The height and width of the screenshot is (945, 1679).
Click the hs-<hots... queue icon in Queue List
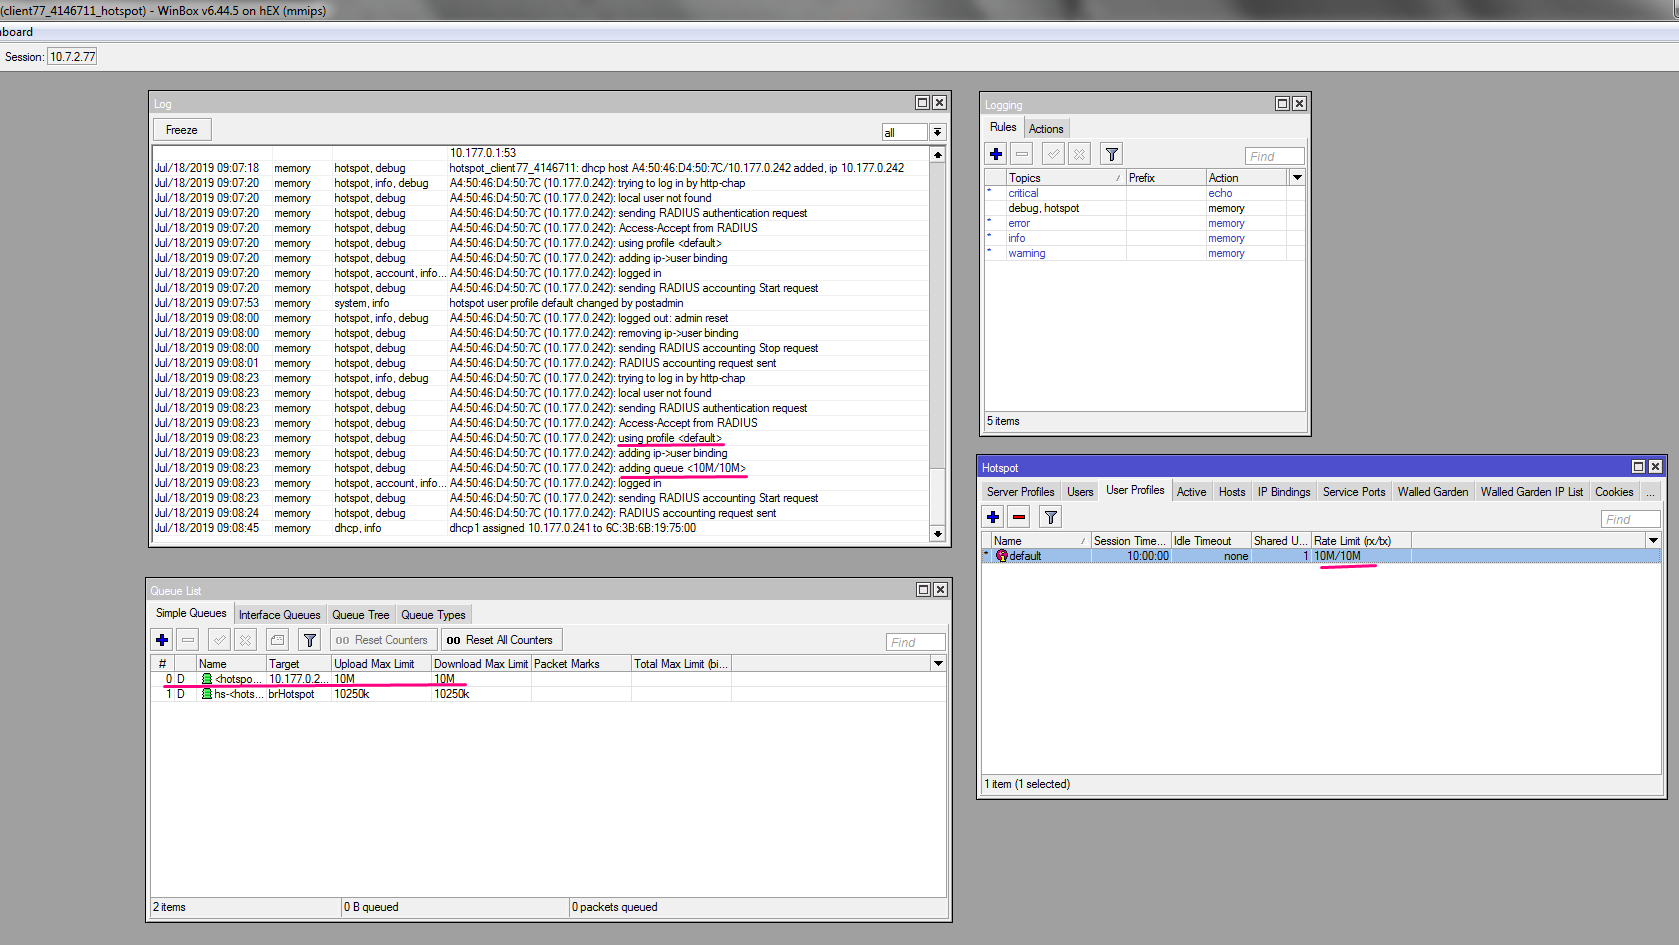pyautogui.click(x=207, y=694)
